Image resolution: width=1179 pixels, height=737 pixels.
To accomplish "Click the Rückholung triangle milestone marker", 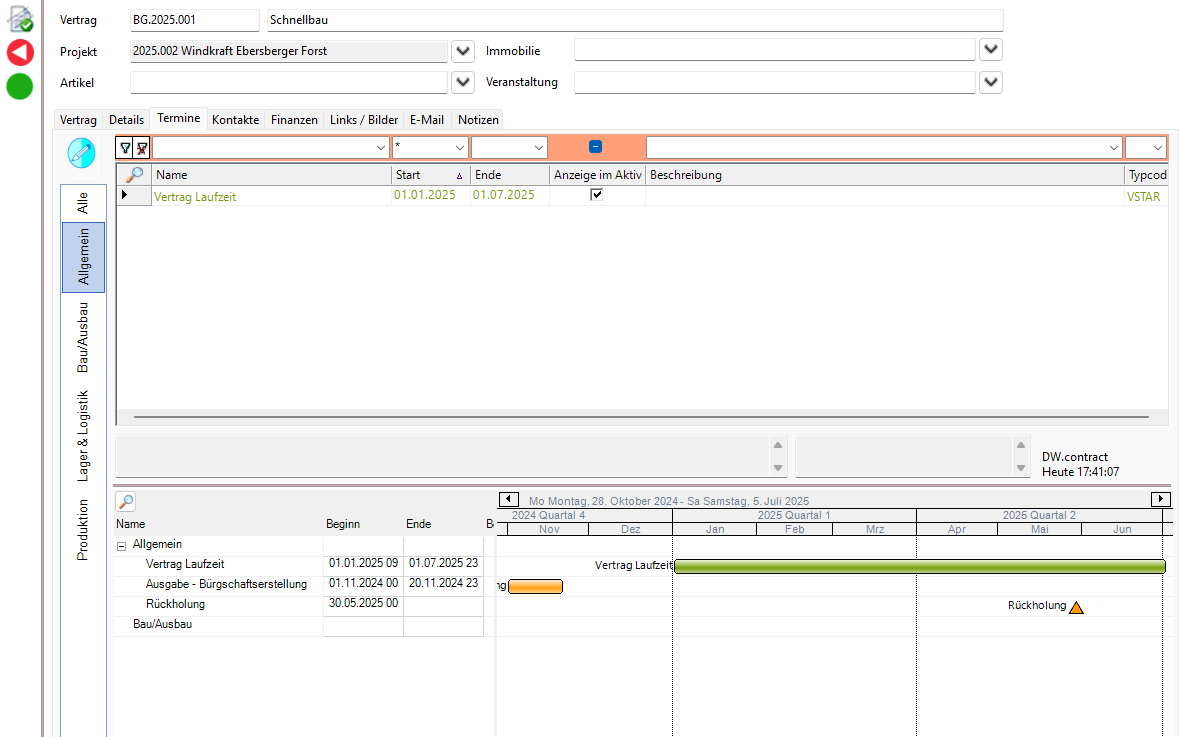I will [1076, 607].
